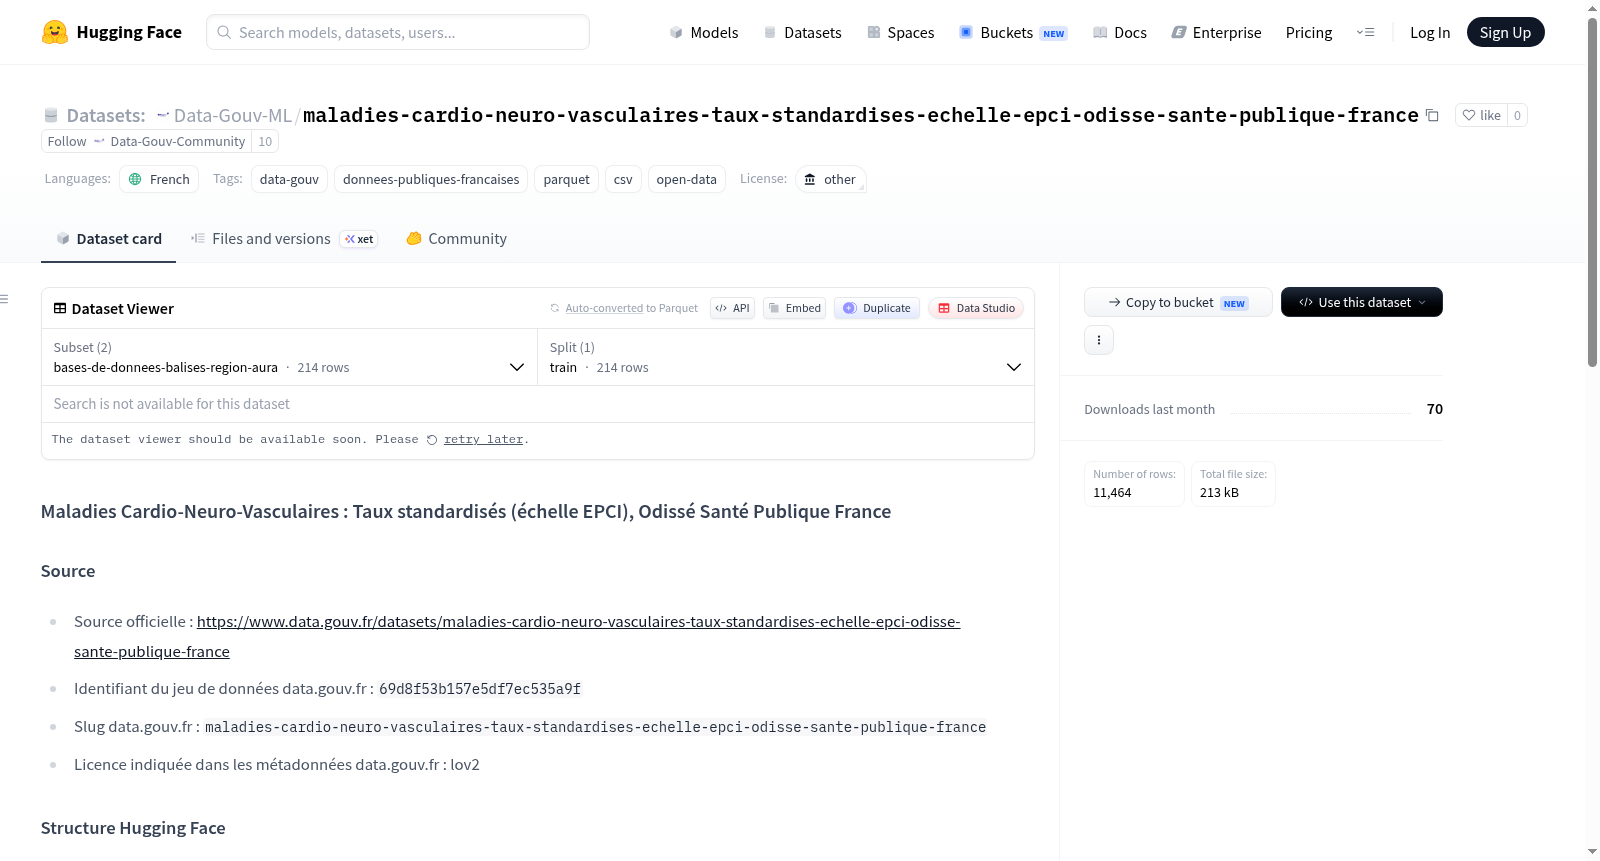1600x861 pixels.
Task: Click the French language tag
Action: click(x=159, y=179)
